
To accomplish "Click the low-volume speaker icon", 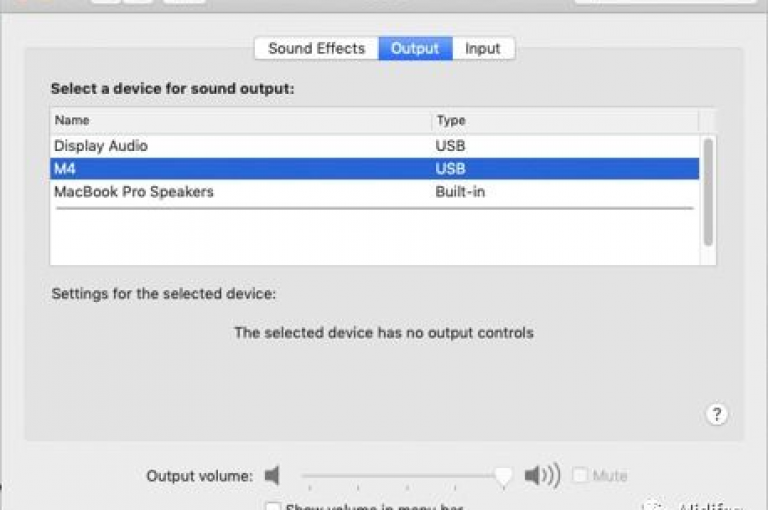I will click(x=272, y=475).
